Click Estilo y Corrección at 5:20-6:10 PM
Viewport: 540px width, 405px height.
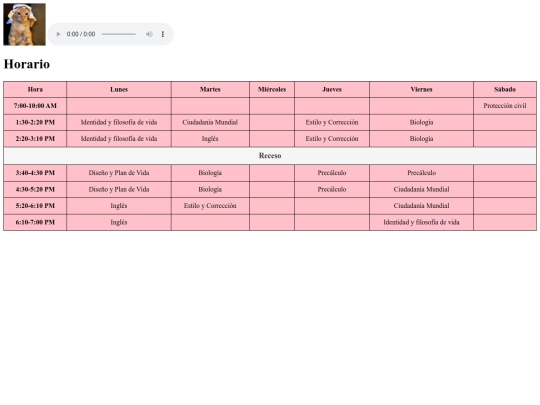(x=210, y=206)
